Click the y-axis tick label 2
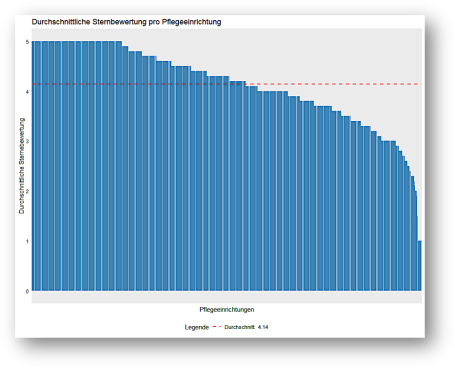This screenshot has height=368, width=455. pyautogui.click(x=27, y=191)
